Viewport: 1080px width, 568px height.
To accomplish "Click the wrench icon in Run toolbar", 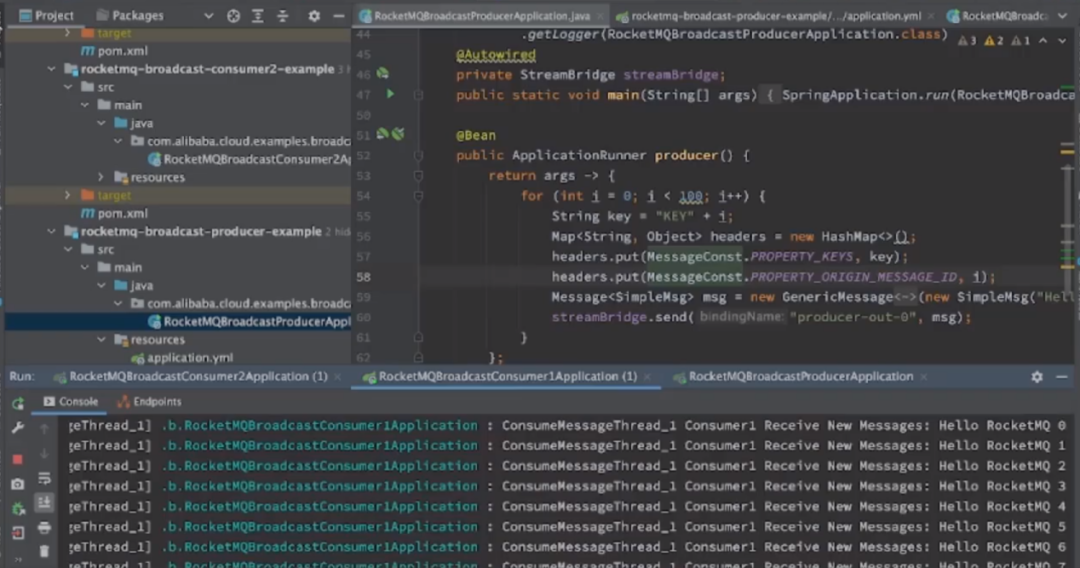I will [x=18, y=428].
